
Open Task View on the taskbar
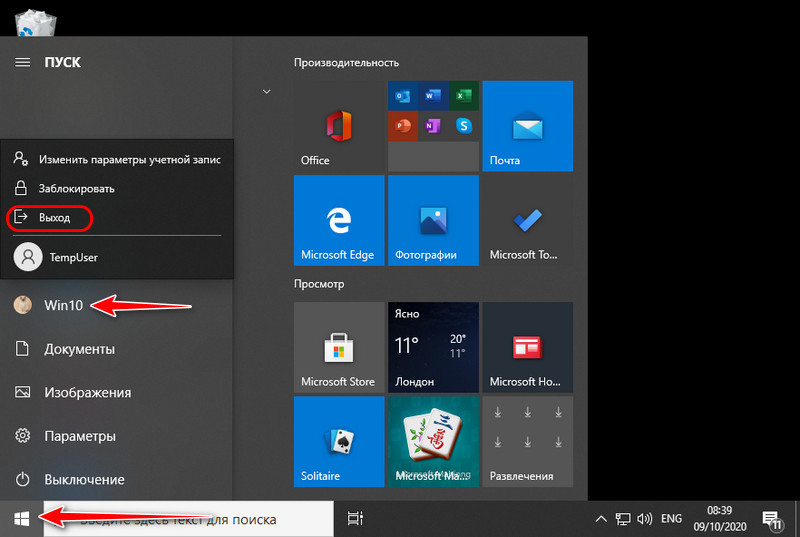pyautogui.click(x=355, y=519)
